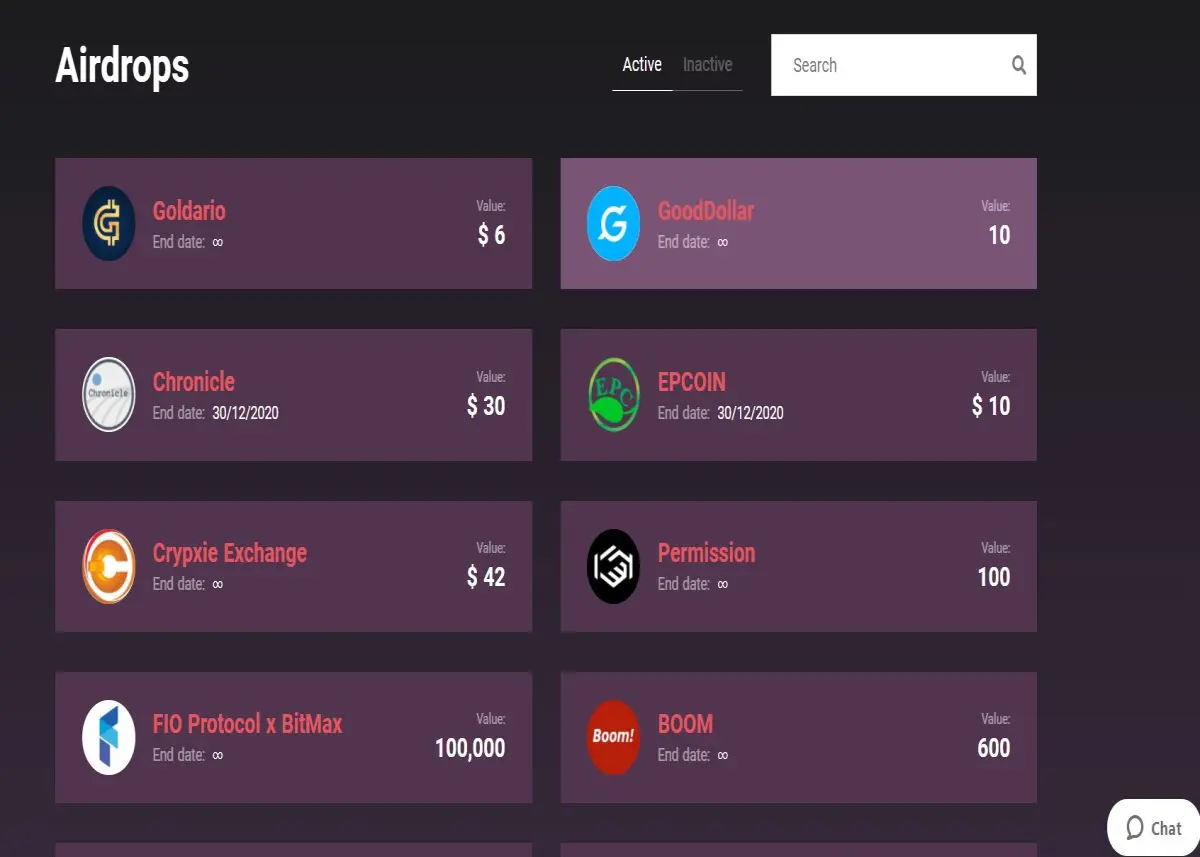Switch to the Inactive tab
Image resolution: width=1200 pixels, height=857 pixels.
pos(708,65)
